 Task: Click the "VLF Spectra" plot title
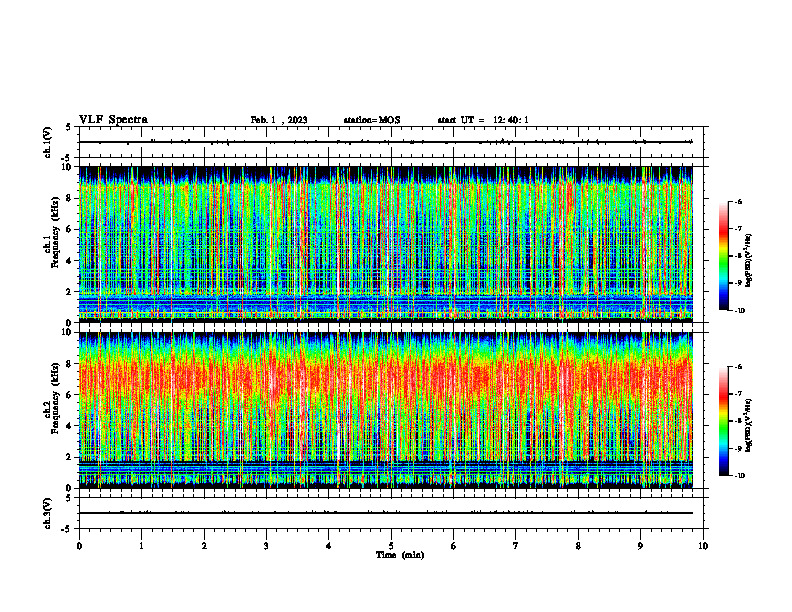(x=113, y=120)
